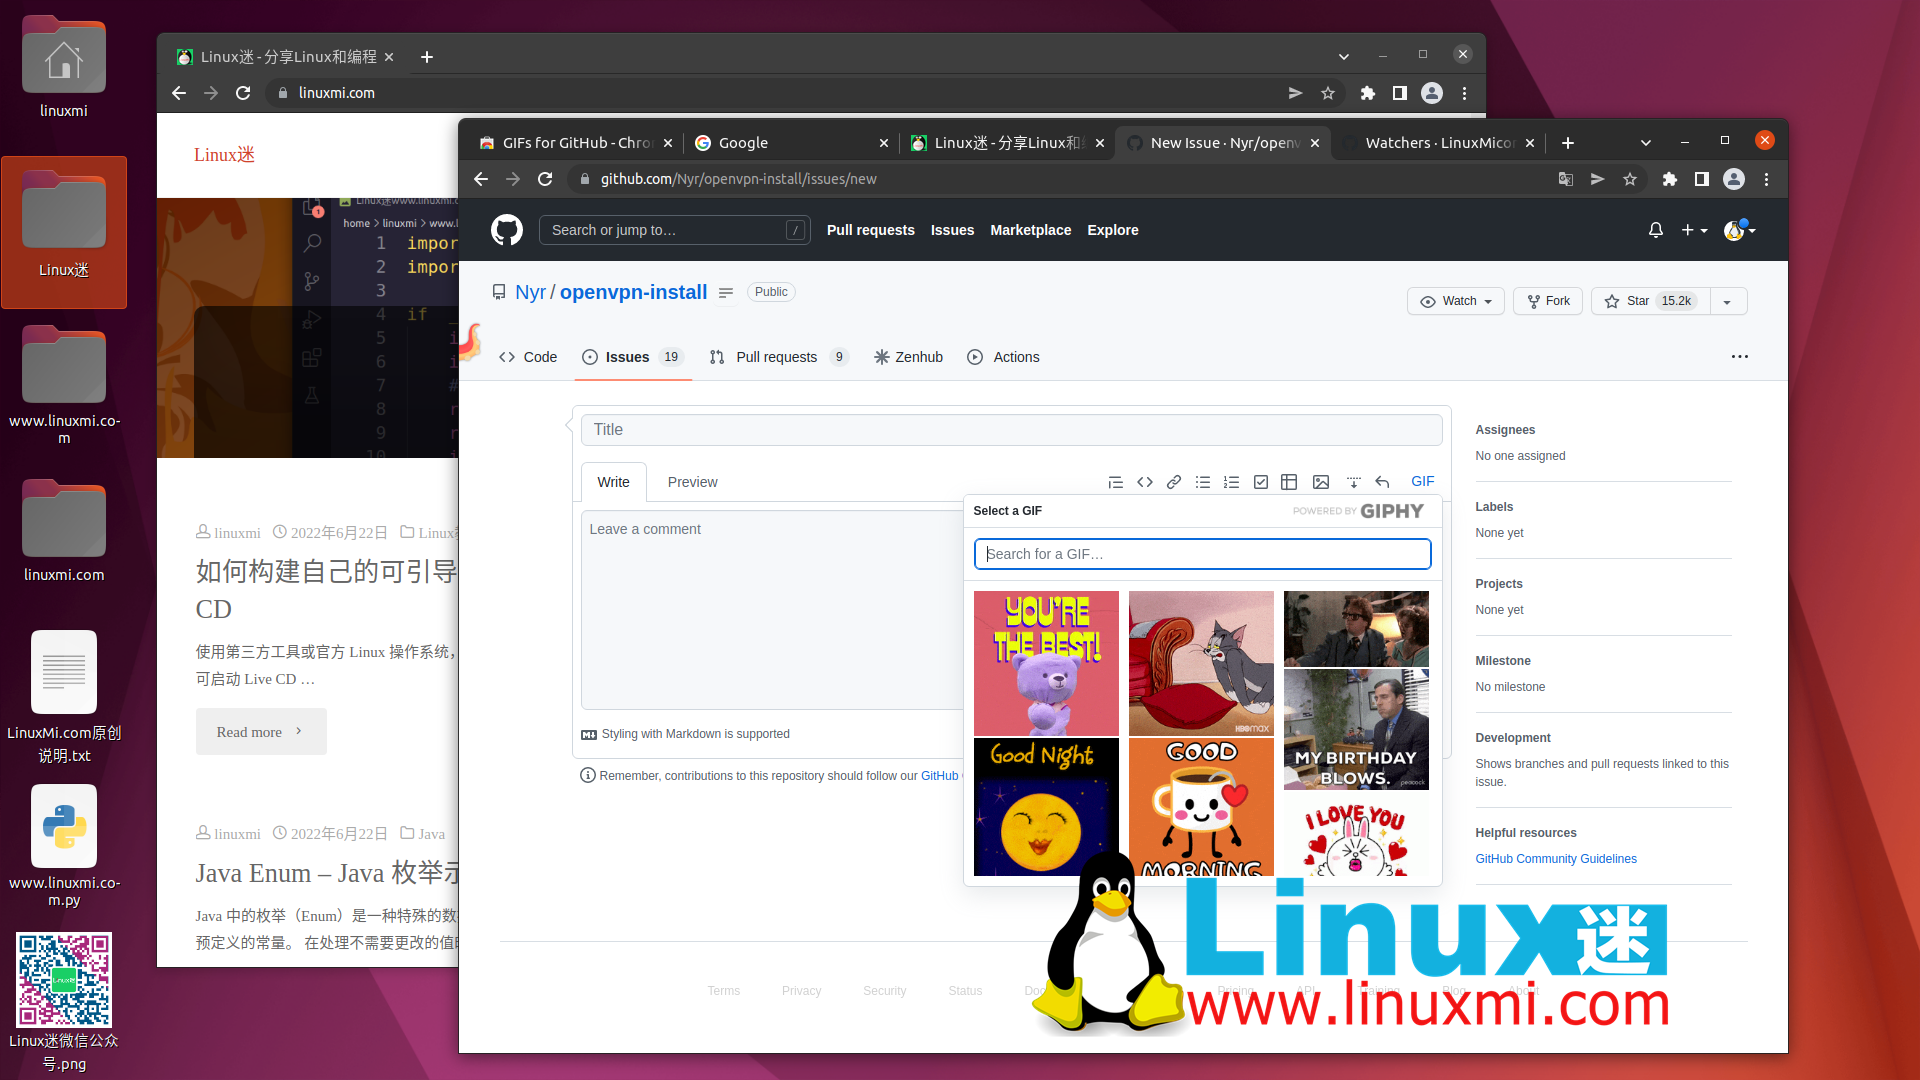Open Marketplace in GitHub header
The width and height of the screenshot is (1920, 1080).
1030,230
